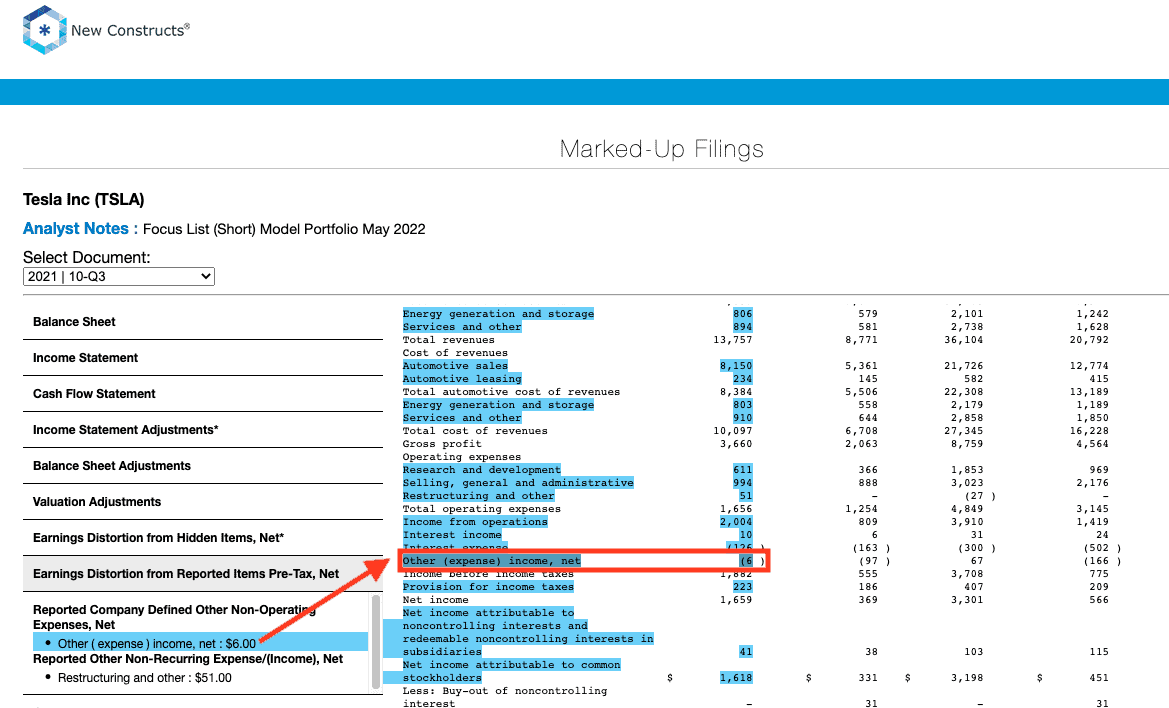This screenshot has height=708, width=1169.
Task: Click the Tesla Inc (TSLA) company heading
Action: [84, 200]
